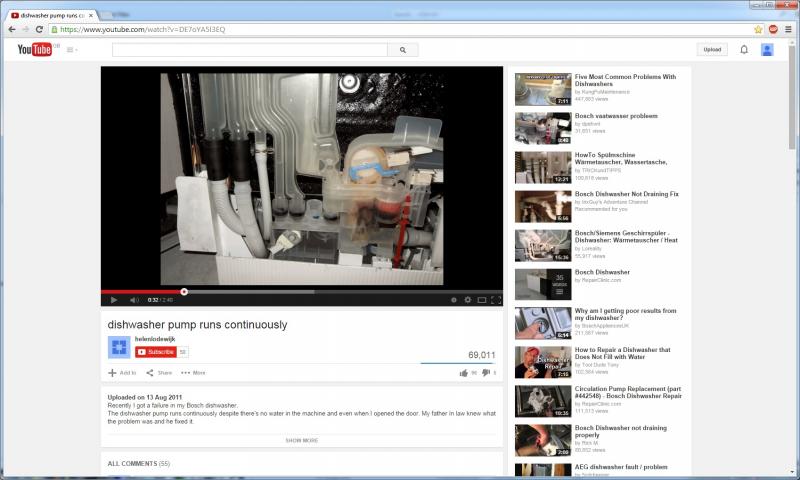Open the YouTube guide menu dropdown
The height and width of the screenshot is (480, 800).
pyautogui.click(x=73, y=49)
